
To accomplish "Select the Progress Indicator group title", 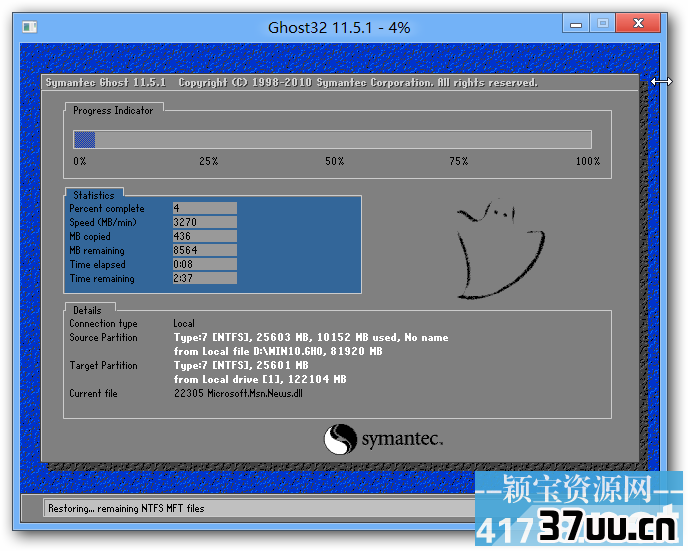I will [113, 111].
